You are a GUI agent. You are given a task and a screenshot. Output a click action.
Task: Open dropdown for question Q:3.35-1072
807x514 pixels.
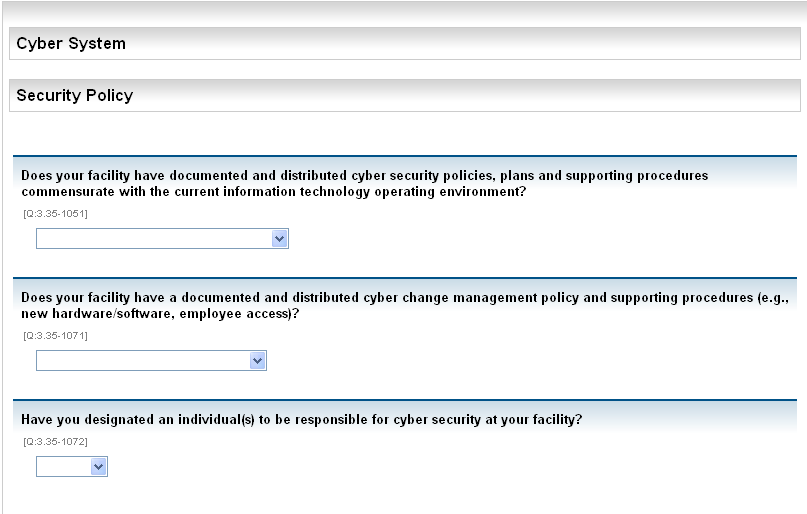pyautogui.click(x=72, y=467)
